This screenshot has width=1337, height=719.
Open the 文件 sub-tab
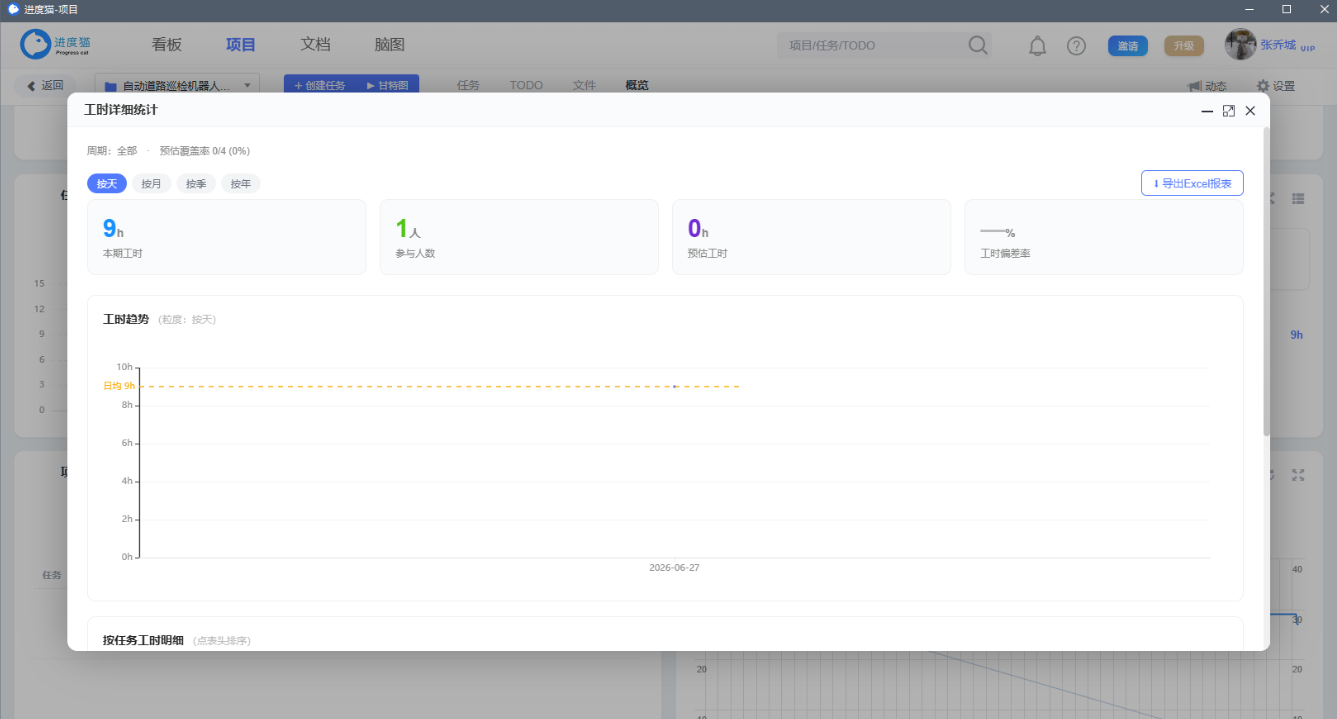(x=584, y=85)
